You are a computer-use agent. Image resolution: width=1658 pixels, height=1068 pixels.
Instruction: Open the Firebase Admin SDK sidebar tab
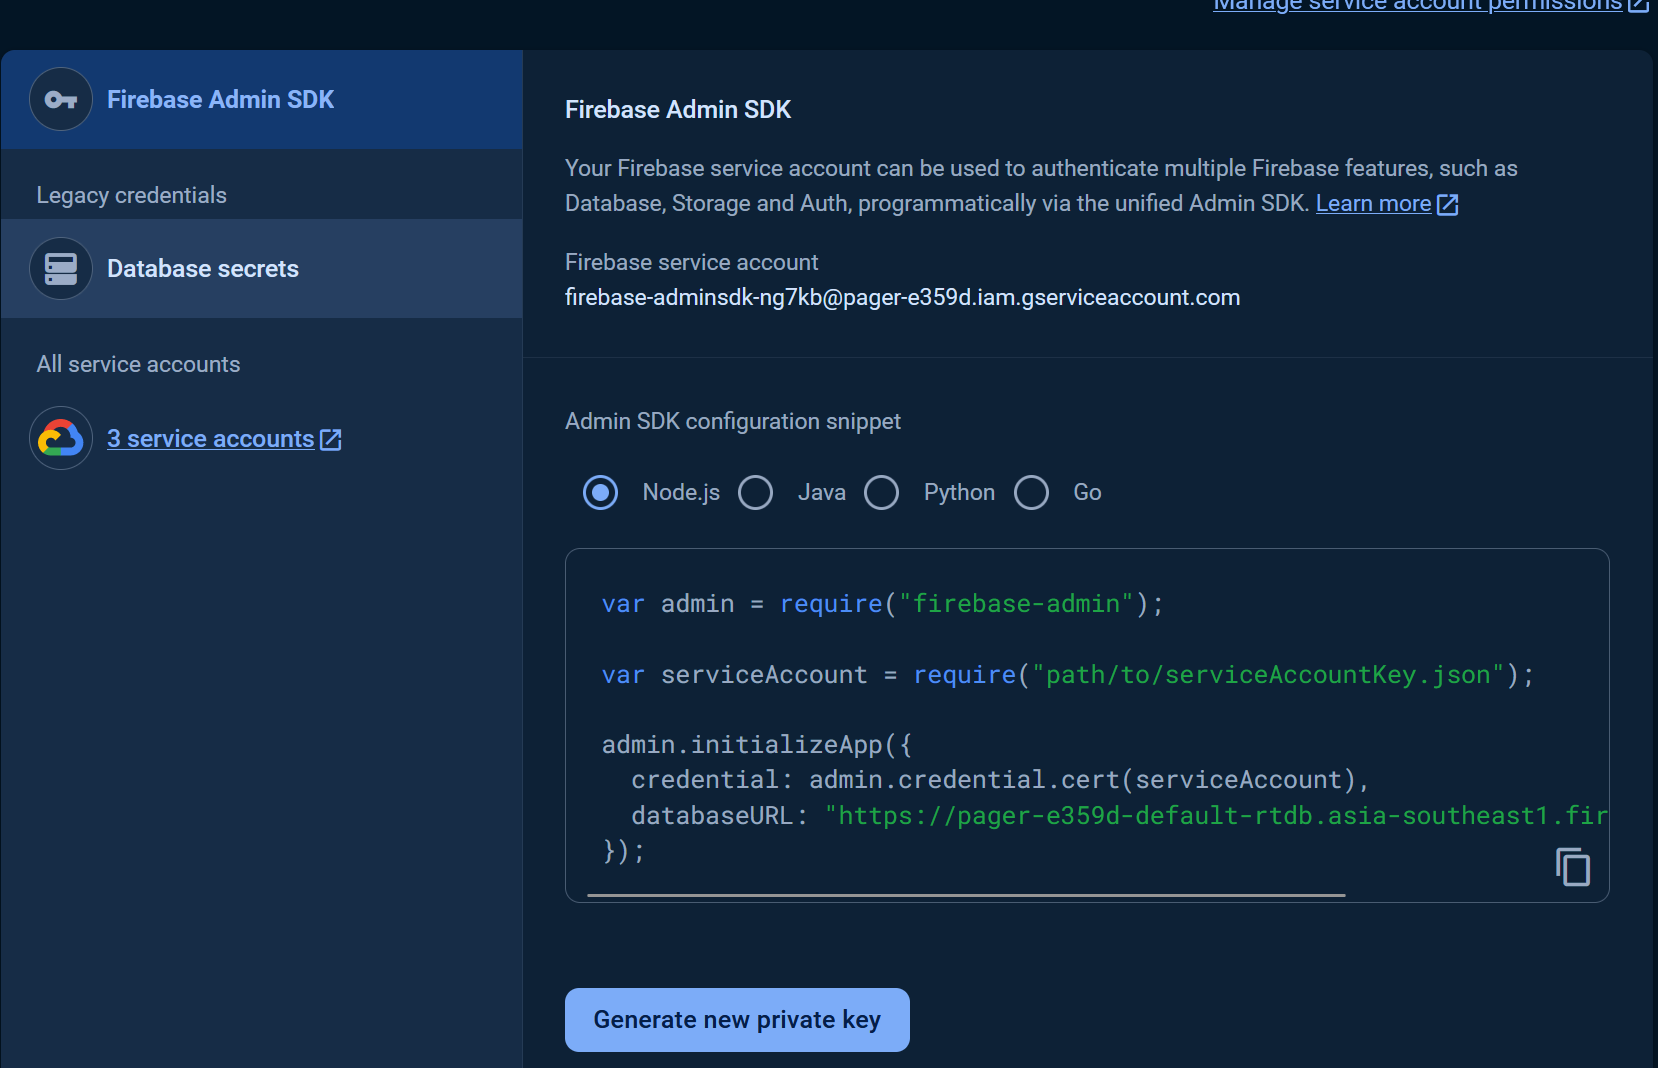pyautogui.click(x=261, y=100)
